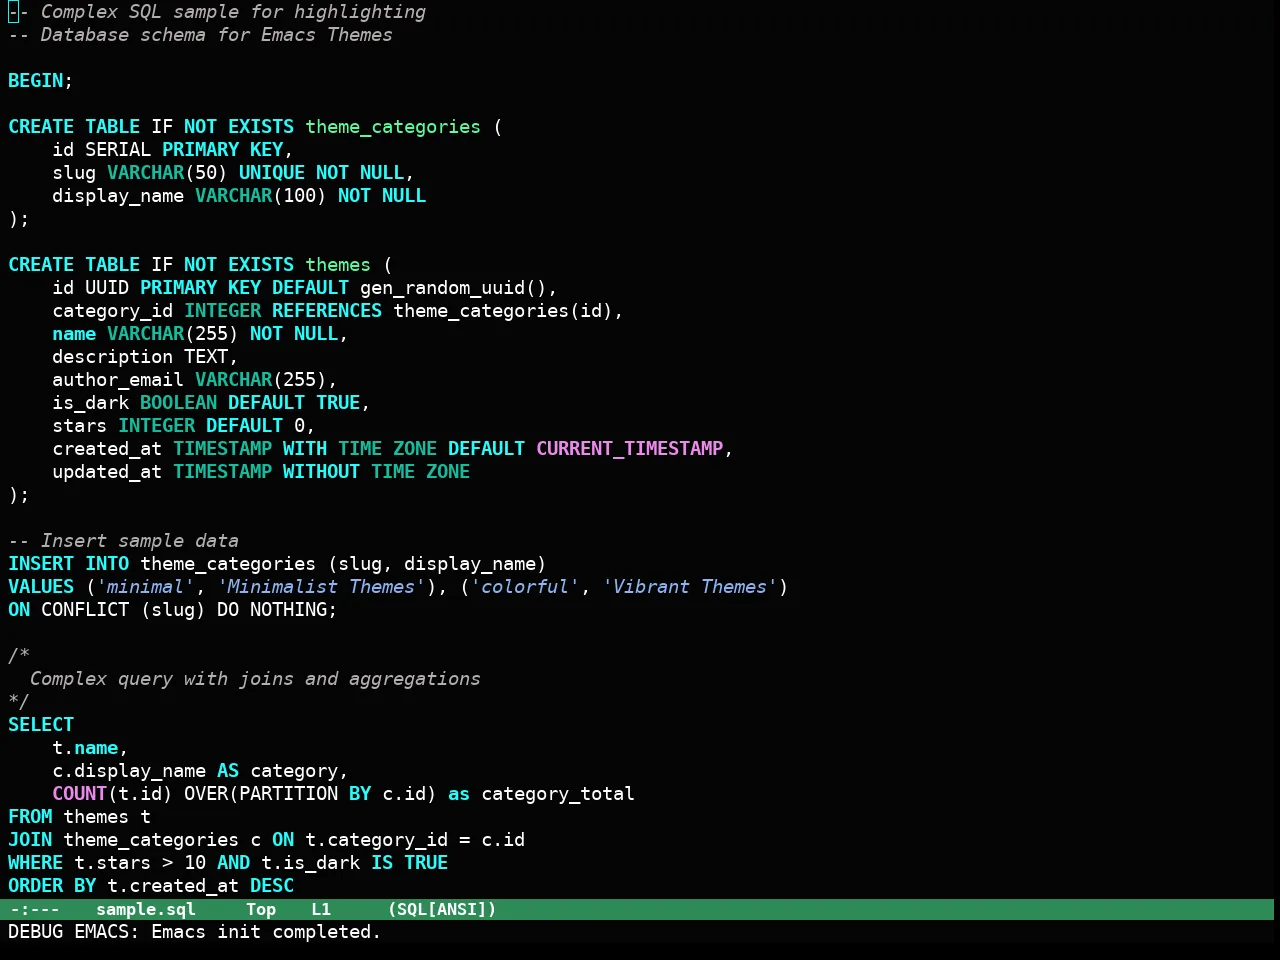The width and height of the screenshot is (1280, 960).
Task: Click DESC at the end of ORDER BY
Action: [272, 886]
